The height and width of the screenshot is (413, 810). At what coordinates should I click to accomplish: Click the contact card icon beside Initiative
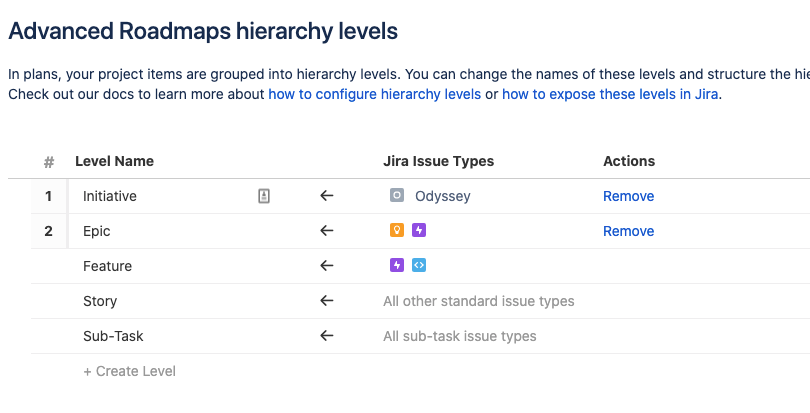(264, 196)
